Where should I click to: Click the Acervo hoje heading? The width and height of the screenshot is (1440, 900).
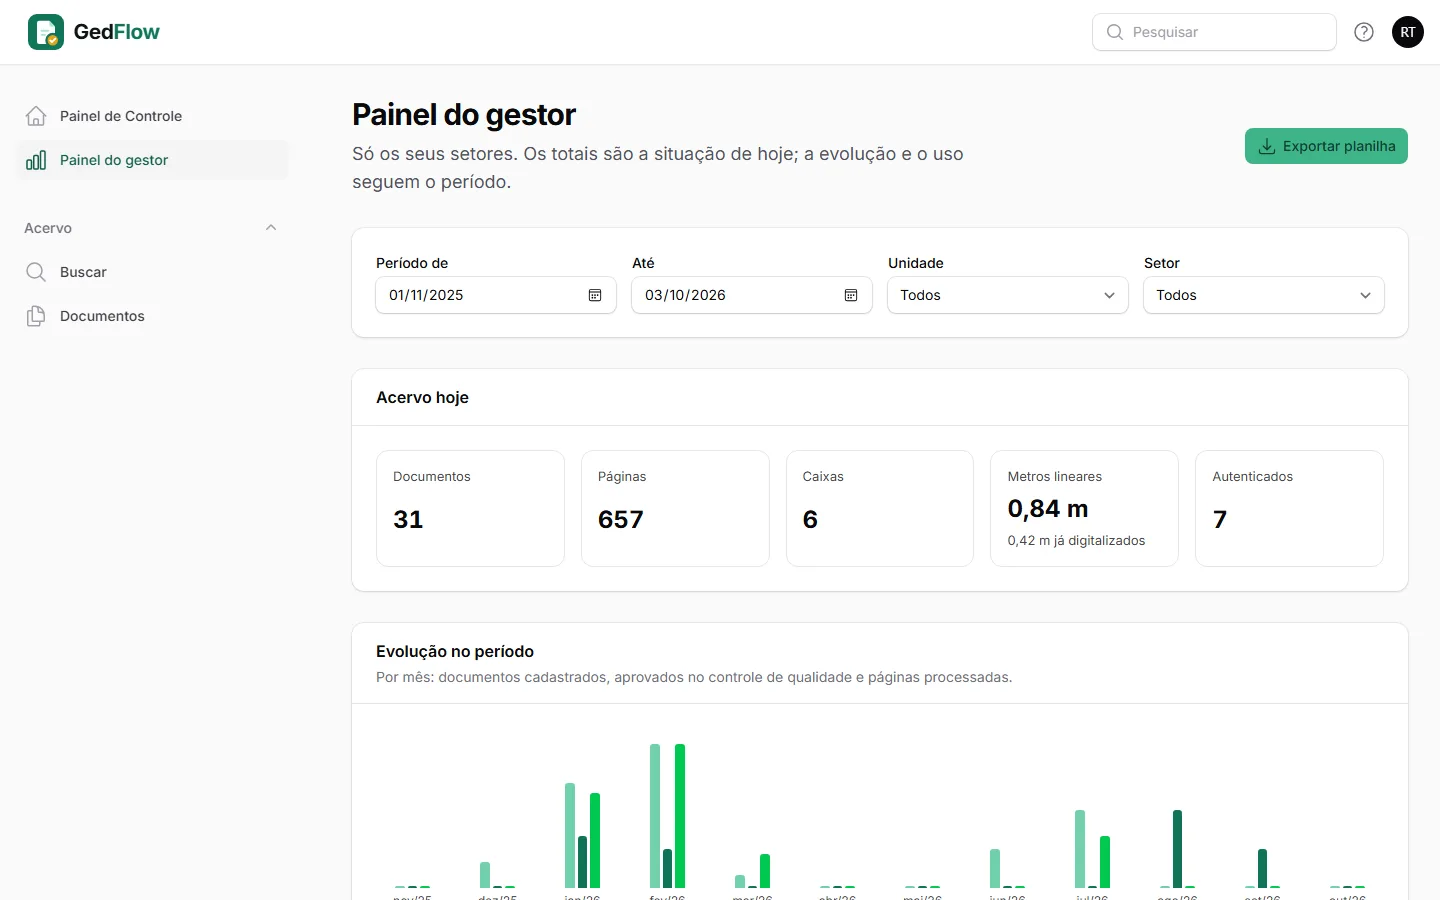pyautogui.click(x=422, y=398)
